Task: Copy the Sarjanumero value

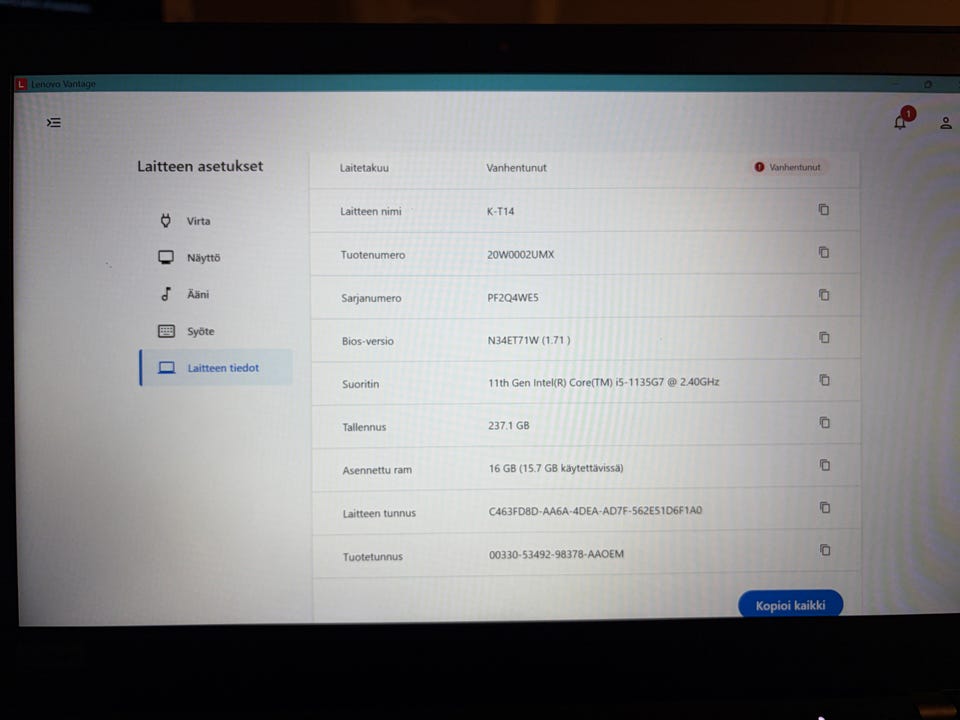Action: pos(824,295)
